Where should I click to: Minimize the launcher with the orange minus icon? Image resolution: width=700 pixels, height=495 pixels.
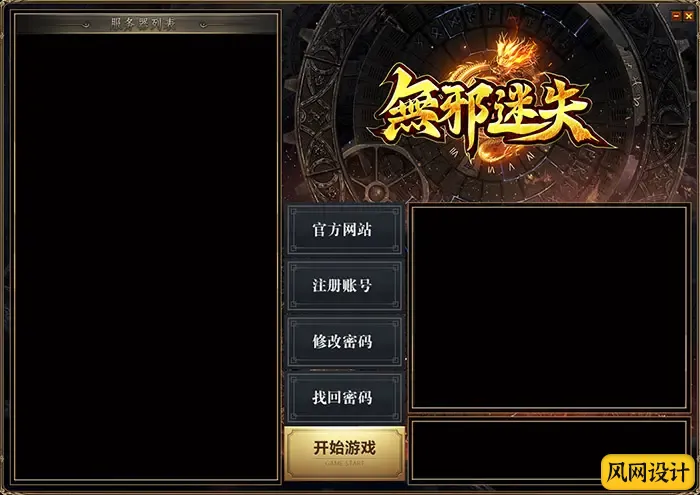tap(676, 17)
